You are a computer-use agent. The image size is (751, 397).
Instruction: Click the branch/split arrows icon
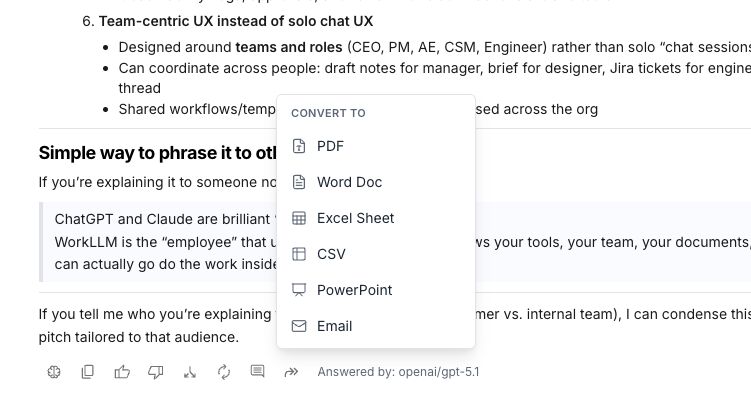(190, 372)
